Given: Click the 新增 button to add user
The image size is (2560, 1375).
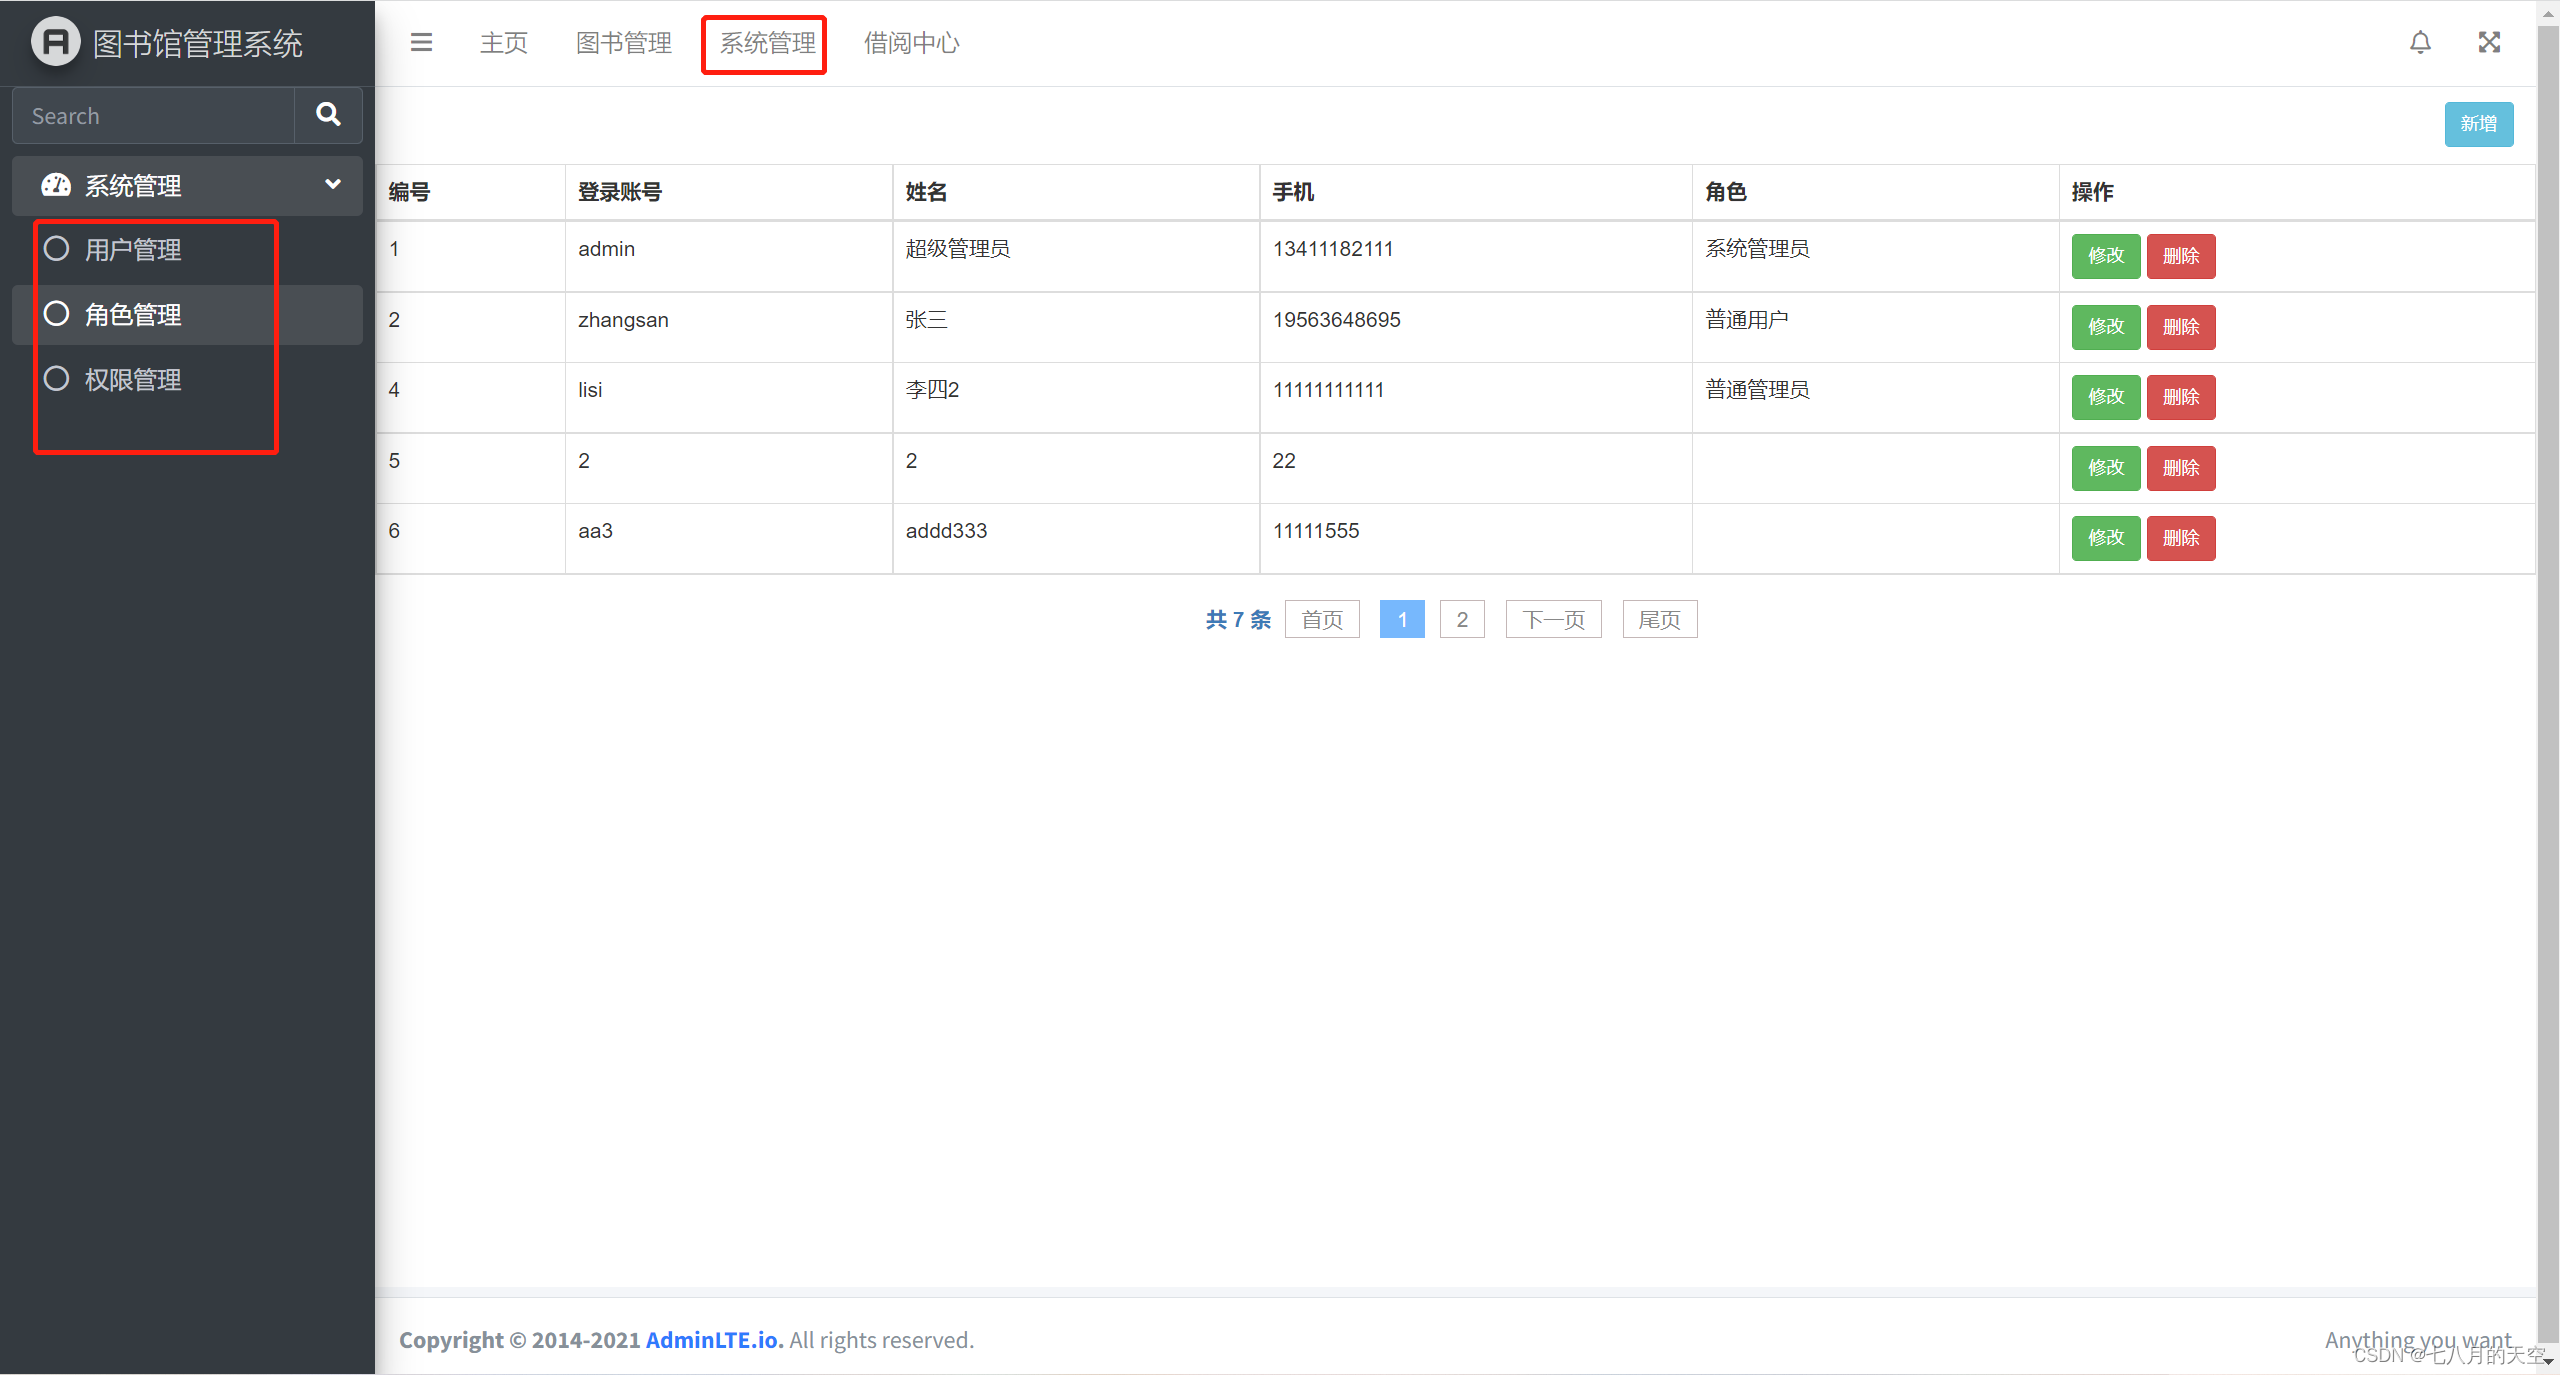Looking at the screenshot, I should [2479, 124].
